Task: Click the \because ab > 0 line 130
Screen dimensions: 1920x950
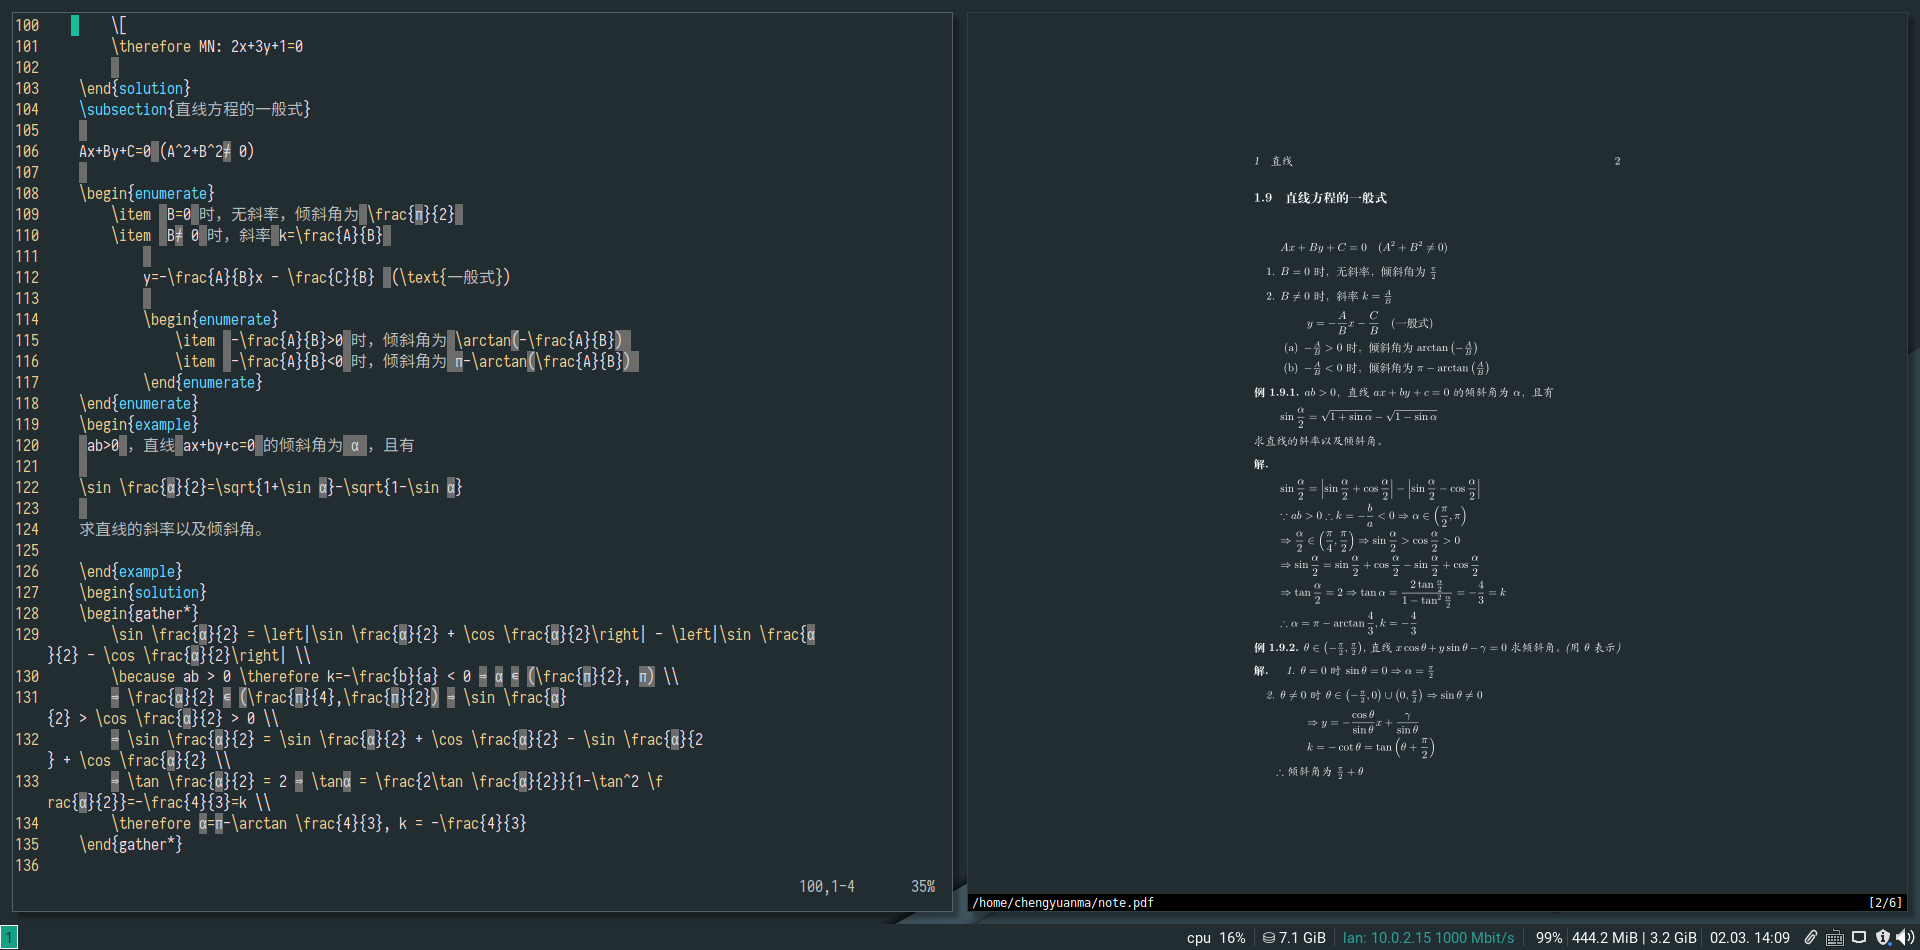Action: 395,676
